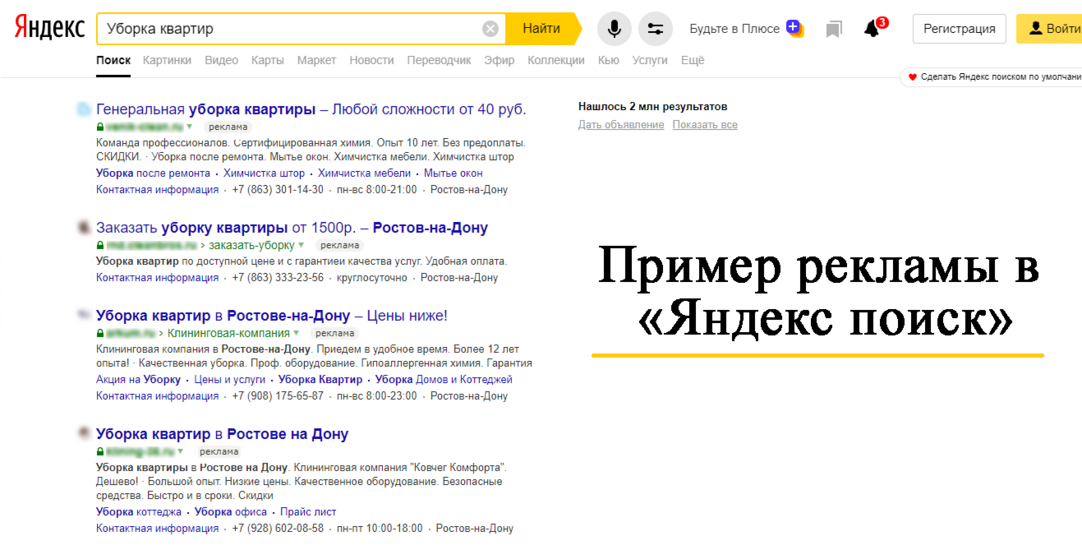
Task: Click favicon of Генеральная уборка квартиры result
Action: pos(83,109)
